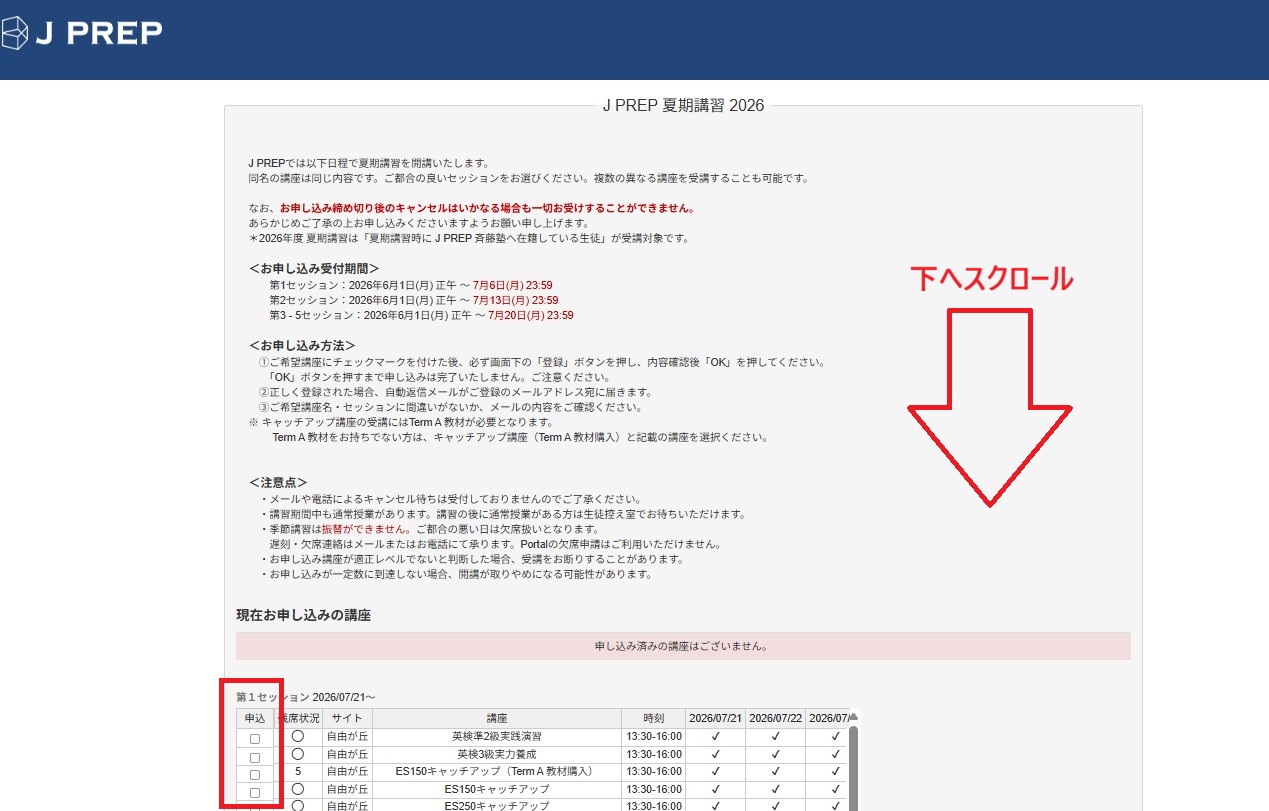Click the availability circle for 英検3級実力養成
Image resolution: width=1269 pixels, height=811 pixels.
(x=298, y=754)
